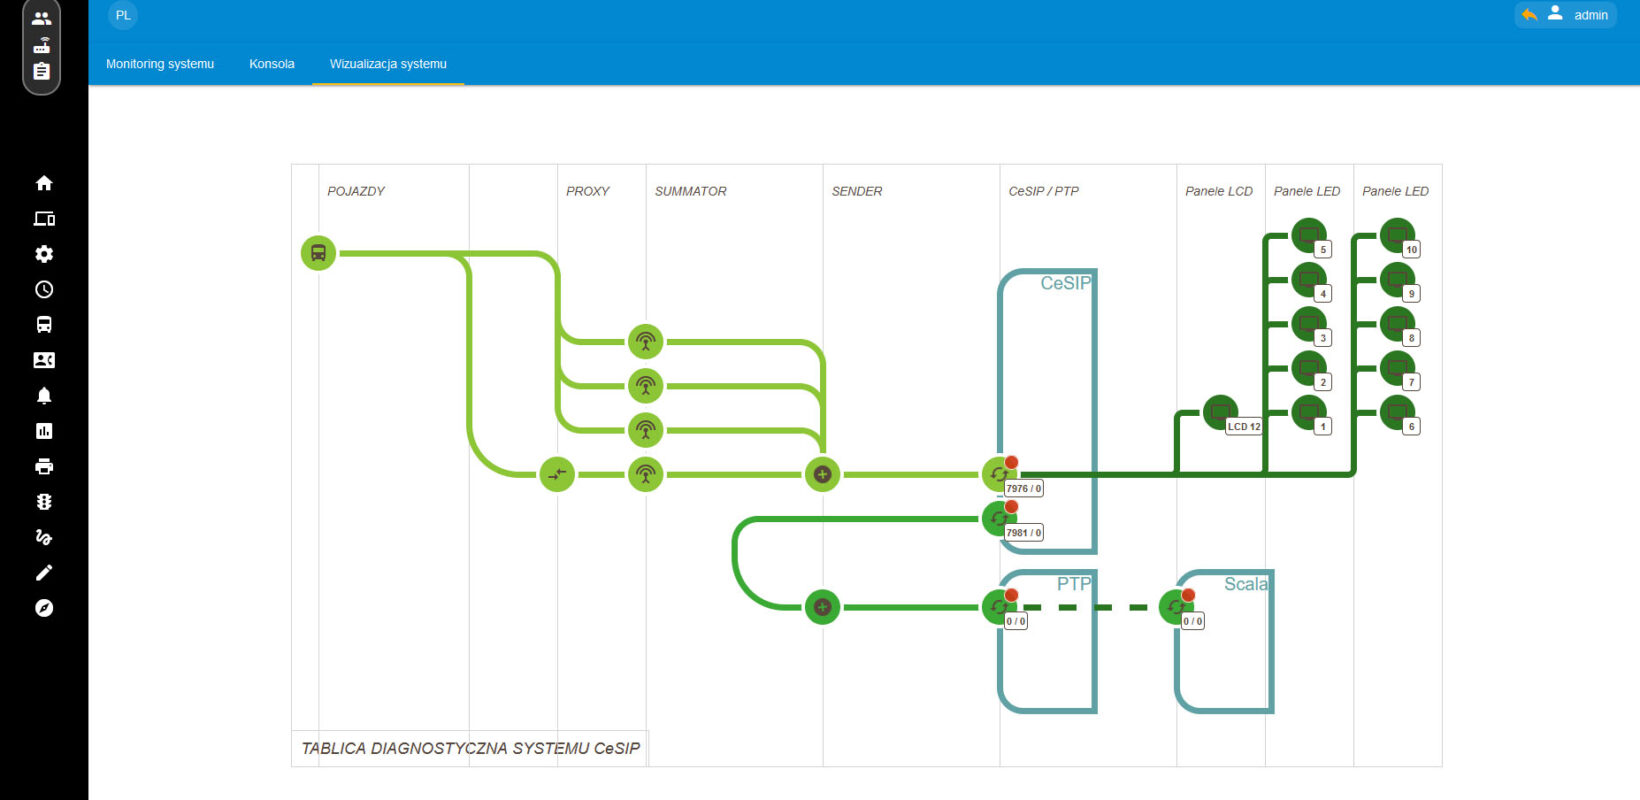
Task: Click the CeSIP group box label
Action: click(x=1066, y=283)
